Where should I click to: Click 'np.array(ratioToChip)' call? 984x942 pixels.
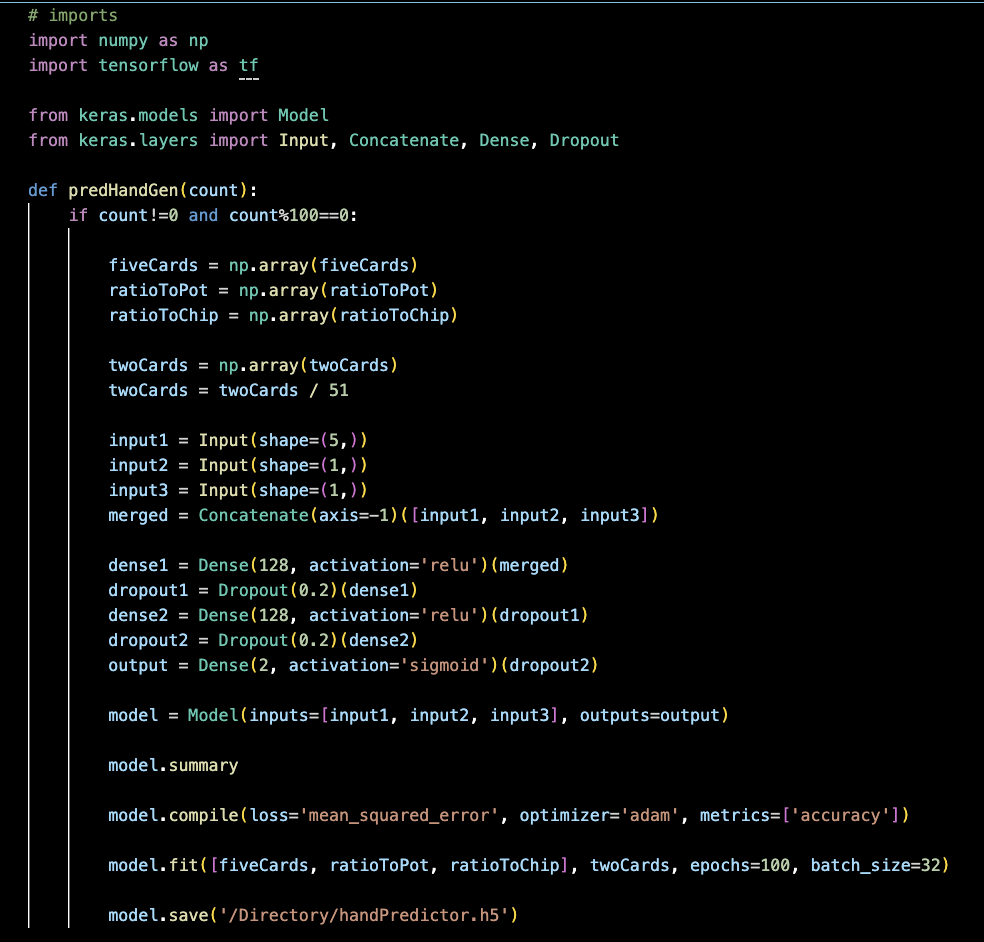click(x=353, y=316)
